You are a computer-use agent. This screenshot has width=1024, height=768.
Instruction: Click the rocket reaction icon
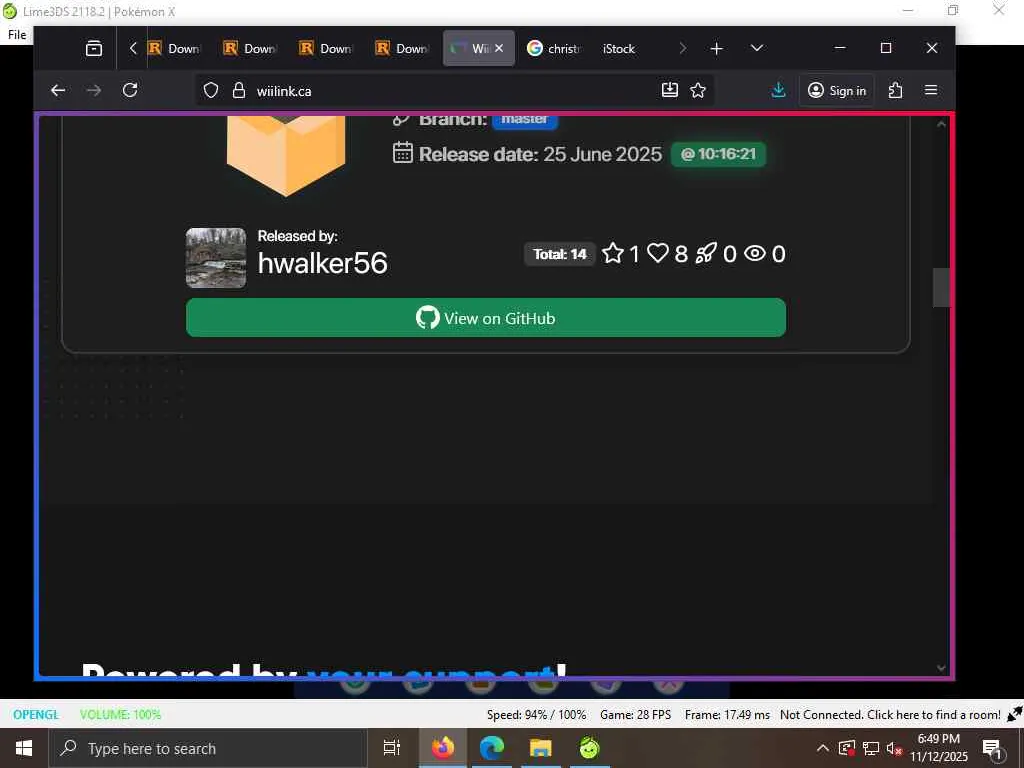(706, 253)
